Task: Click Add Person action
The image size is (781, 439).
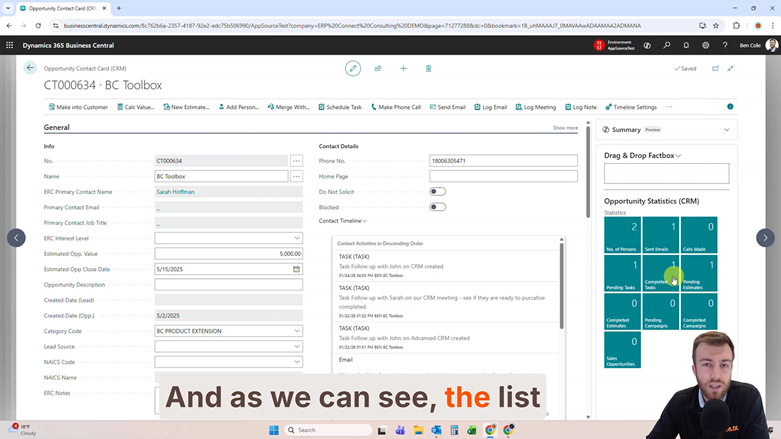Action: tap(239, 107)
